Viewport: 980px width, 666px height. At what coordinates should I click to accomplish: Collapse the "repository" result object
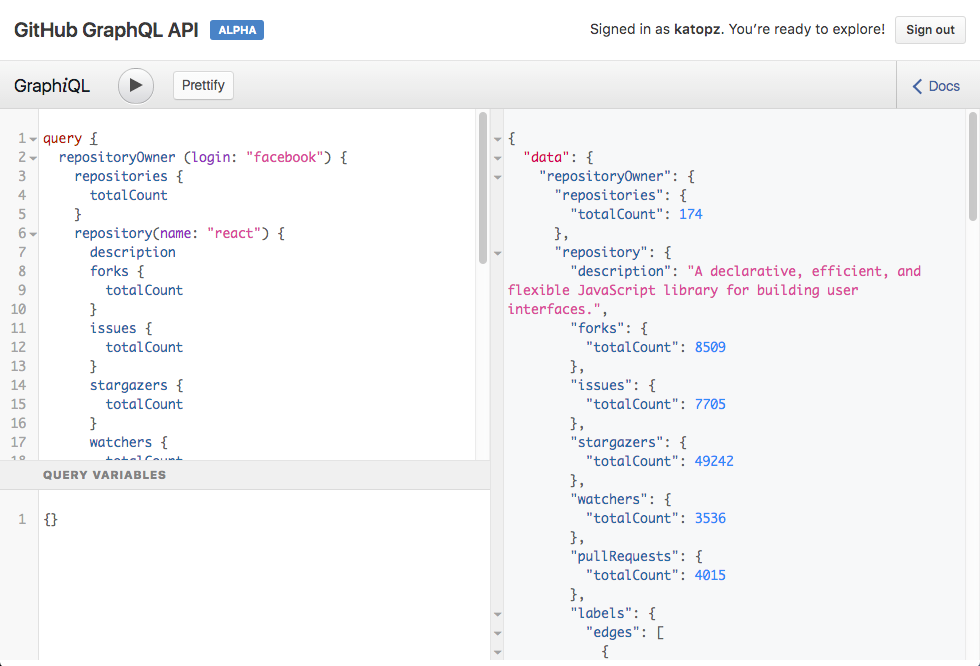[499, 253]
